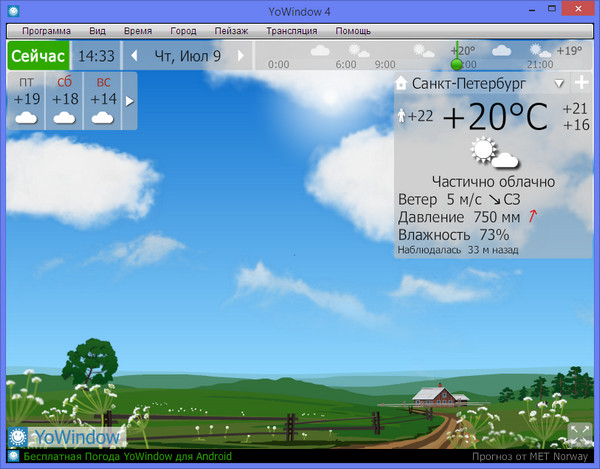Click the Прогноз от MET Norway credit
This screenshot has height=469, width=600.
[532, 457]
